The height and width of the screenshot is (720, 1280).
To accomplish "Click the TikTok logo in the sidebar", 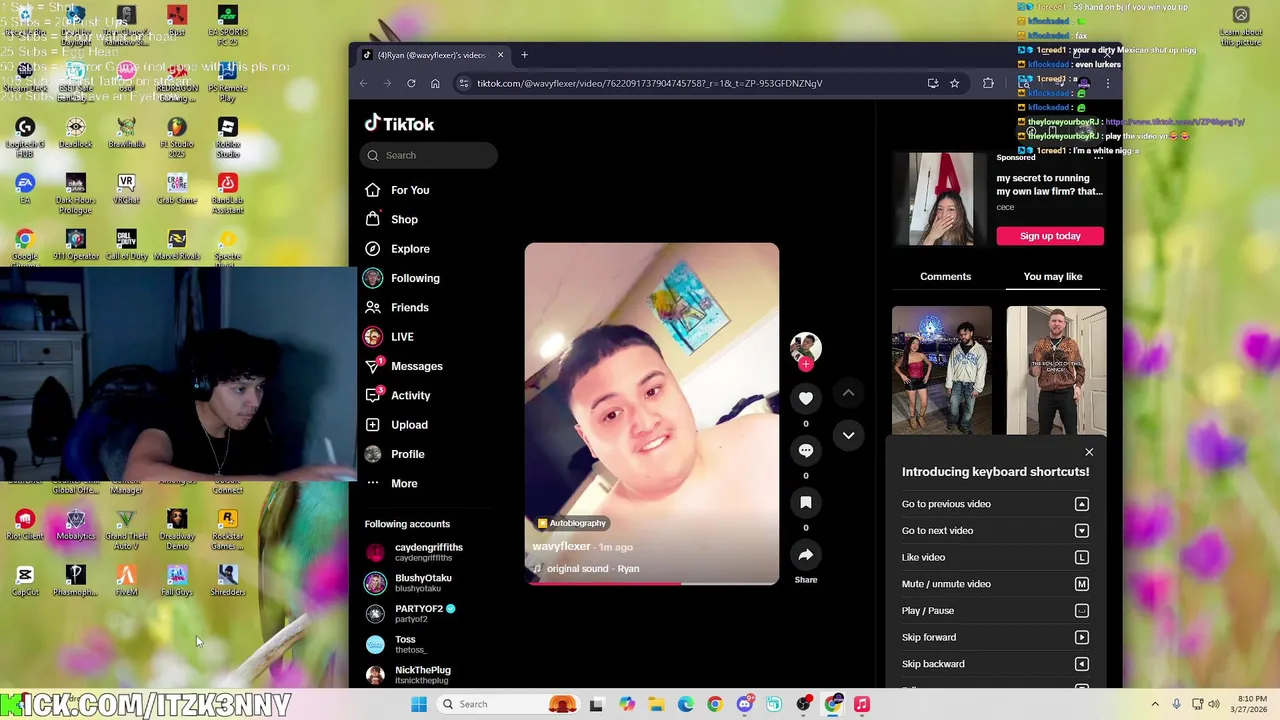I will click(399, 124).
